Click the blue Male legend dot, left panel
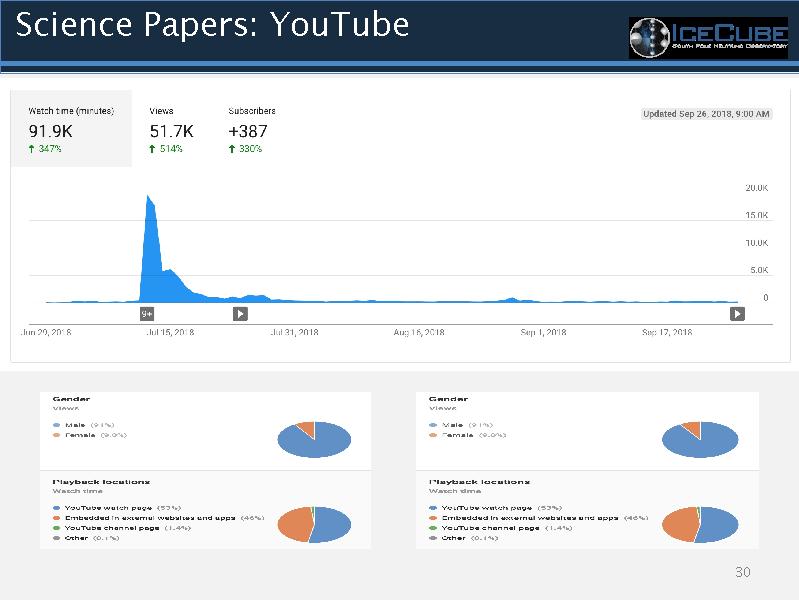 click(56, 424)
